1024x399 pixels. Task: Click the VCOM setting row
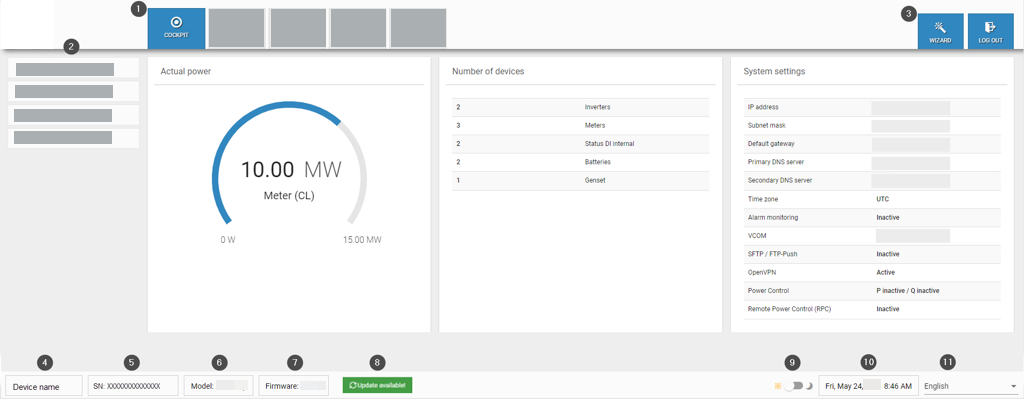click(x=872, y=236)
